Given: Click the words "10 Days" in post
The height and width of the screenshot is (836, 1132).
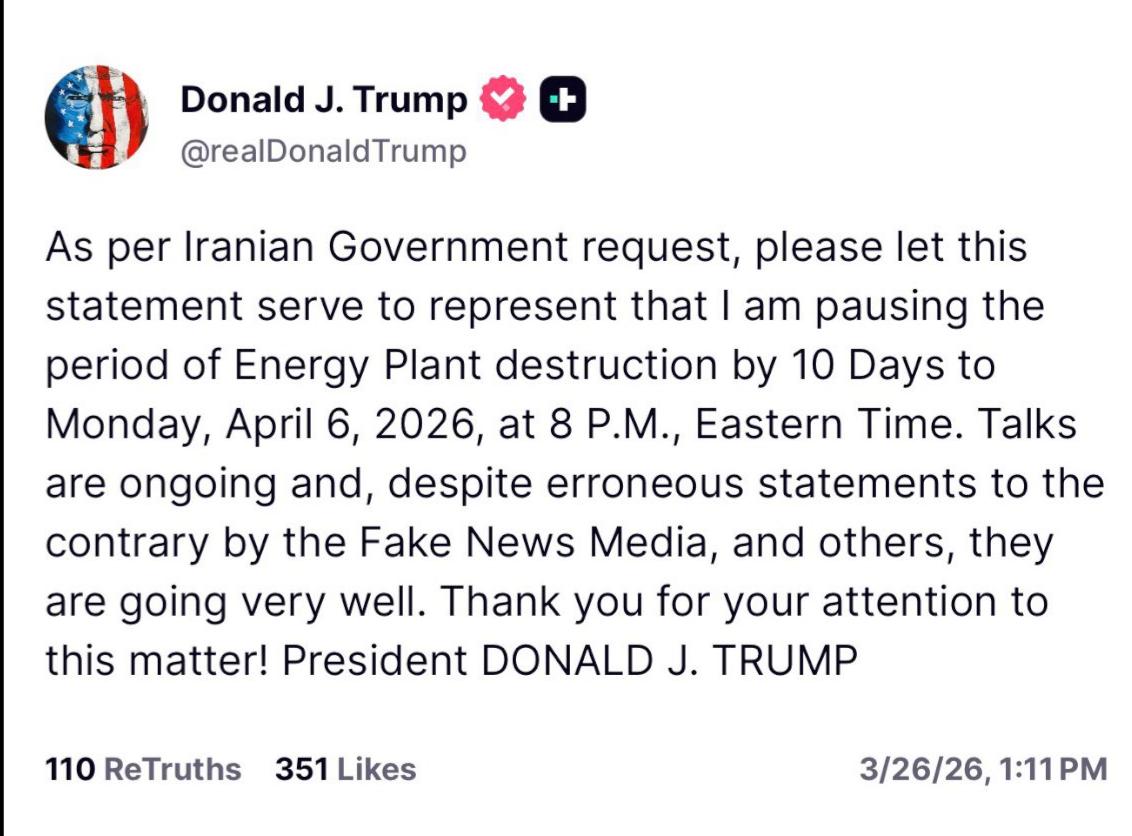Looking at the screenshot, I should click(x=860, y=366).
